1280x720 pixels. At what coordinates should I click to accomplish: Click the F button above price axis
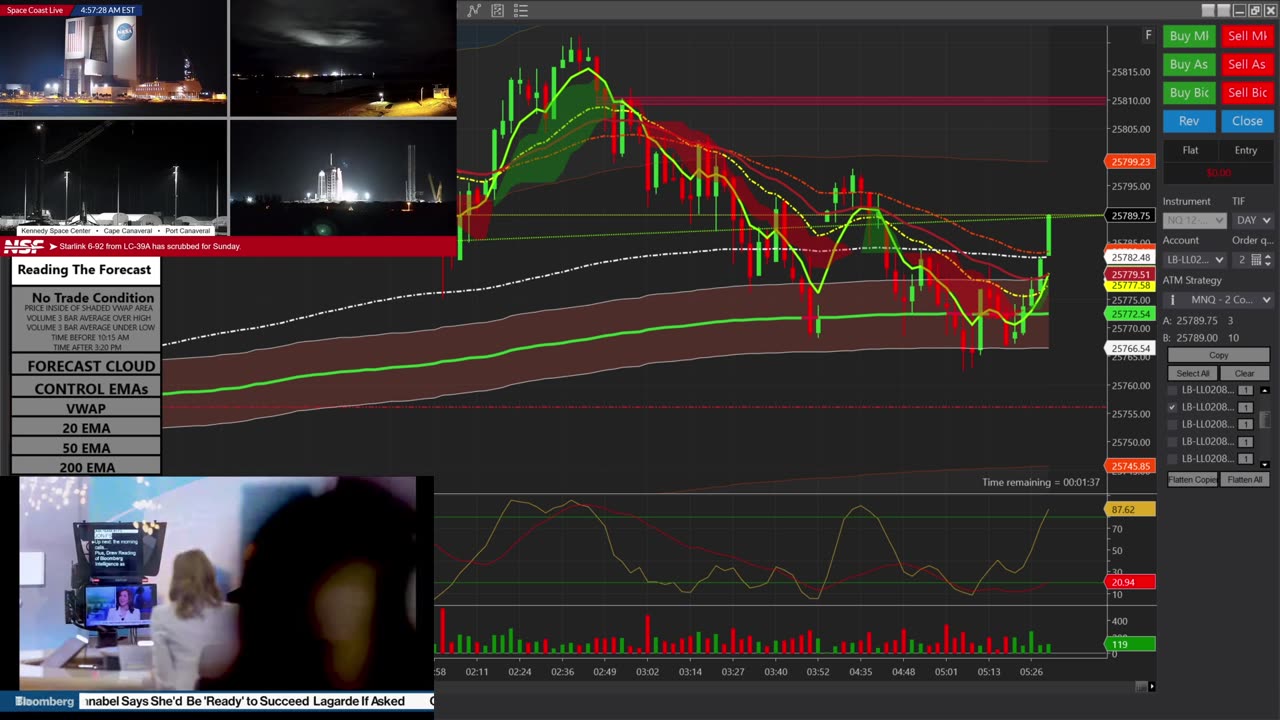(1148, 35)
